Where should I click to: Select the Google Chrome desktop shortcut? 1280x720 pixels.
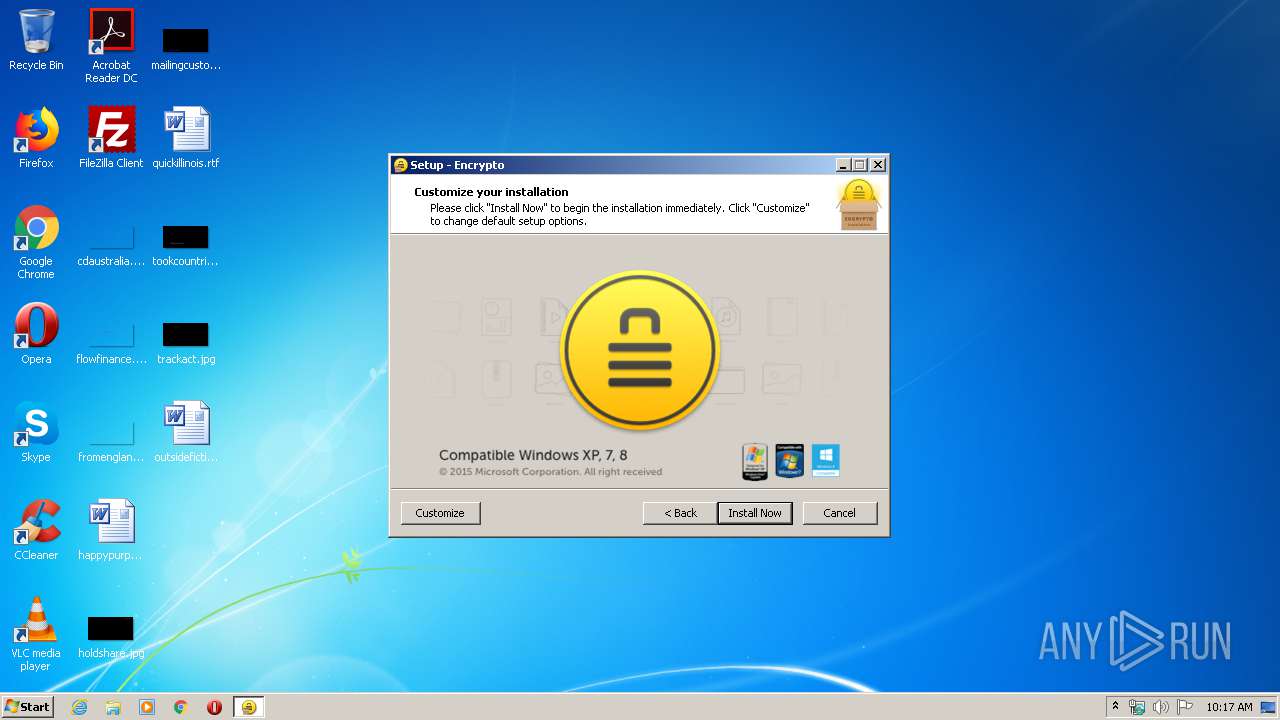36,243
